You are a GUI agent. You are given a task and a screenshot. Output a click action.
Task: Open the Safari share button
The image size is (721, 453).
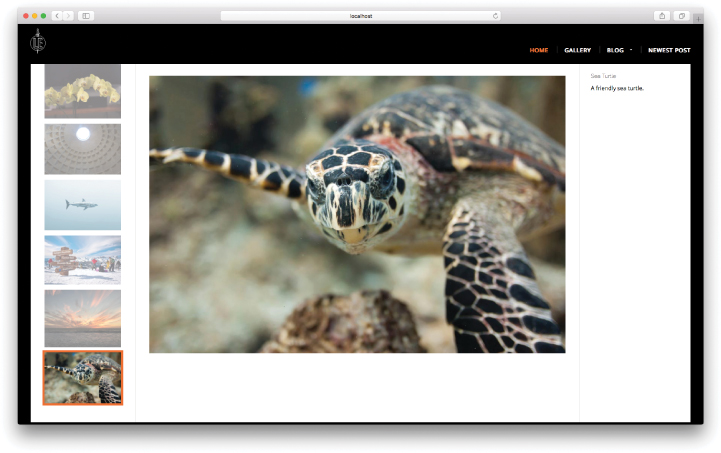662,16
